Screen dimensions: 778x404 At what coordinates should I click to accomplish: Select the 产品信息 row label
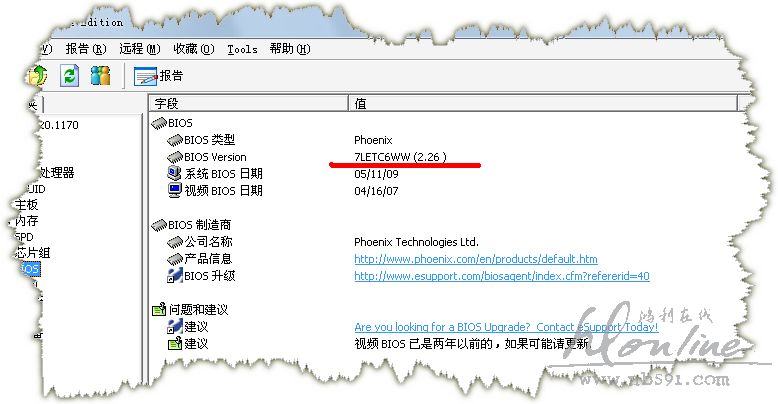(x=208, y=259)
